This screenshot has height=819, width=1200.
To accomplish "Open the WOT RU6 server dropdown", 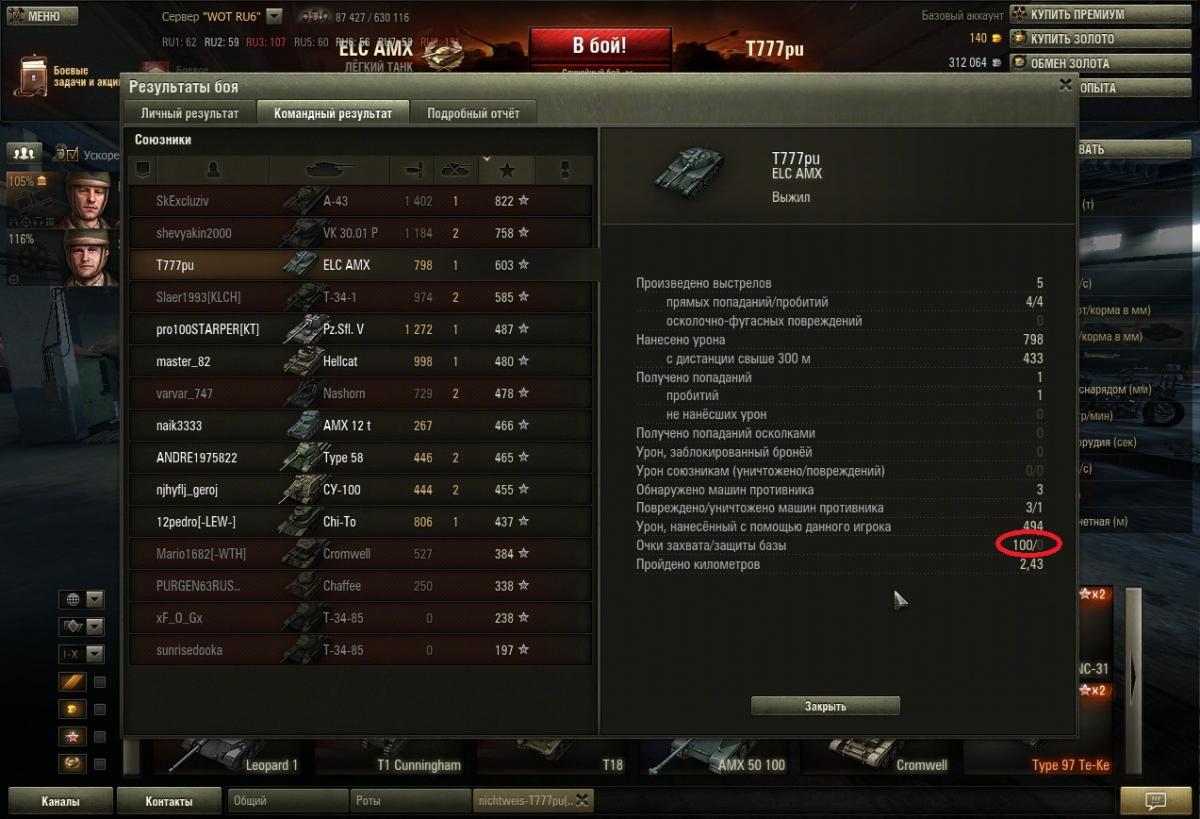I will pos(274,17).
